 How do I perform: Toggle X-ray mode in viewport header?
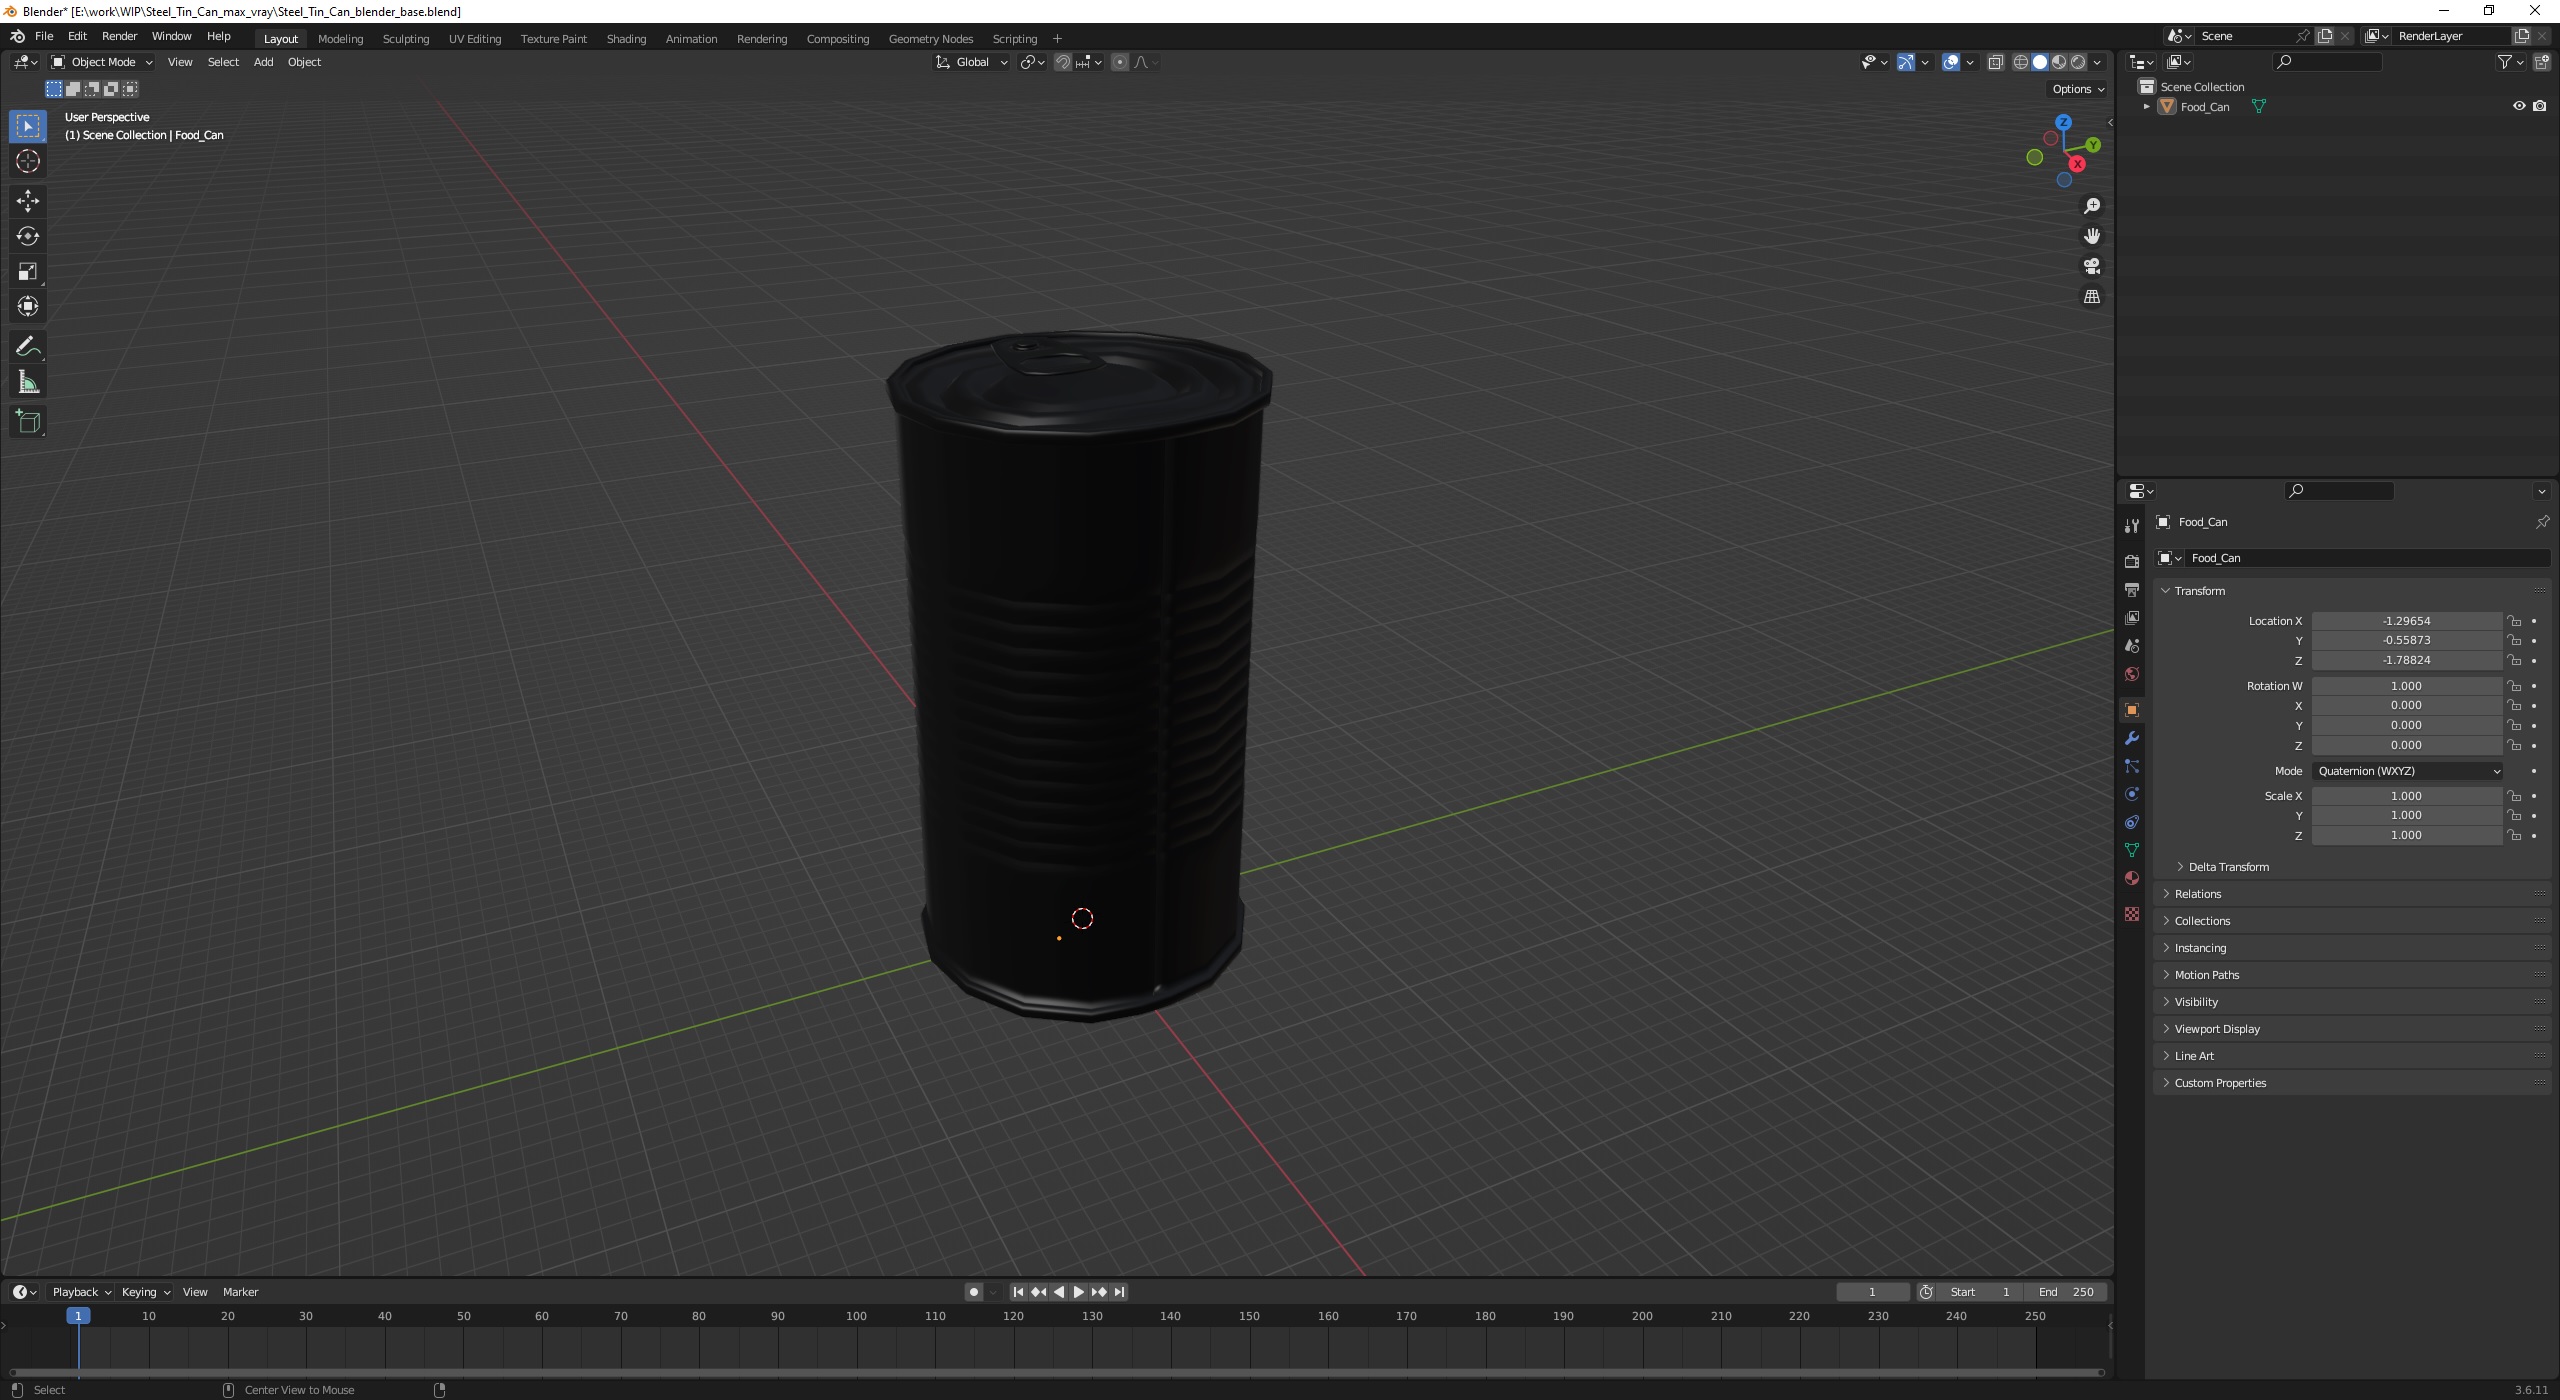point(1995,62)
